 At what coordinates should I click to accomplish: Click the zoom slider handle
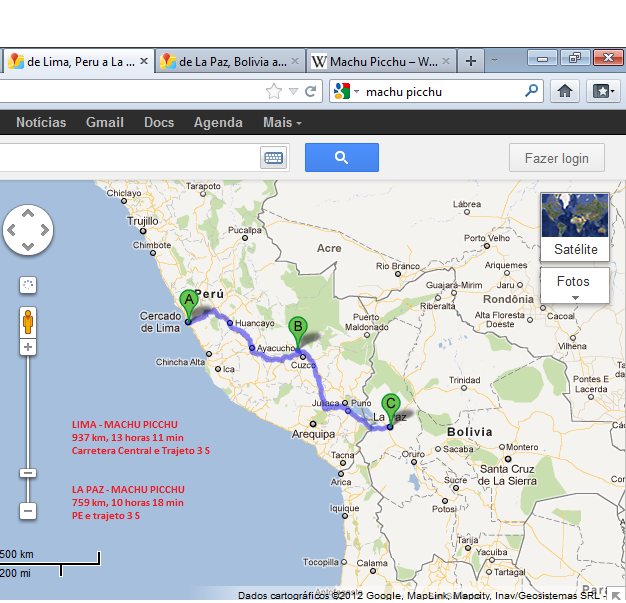coord(28,473)
